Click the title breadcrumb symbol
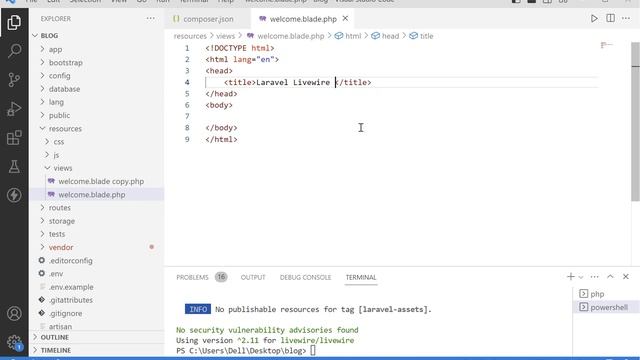The width and height of the screenshot is (640, 360). pyautogui.click(x=422, y=36)
